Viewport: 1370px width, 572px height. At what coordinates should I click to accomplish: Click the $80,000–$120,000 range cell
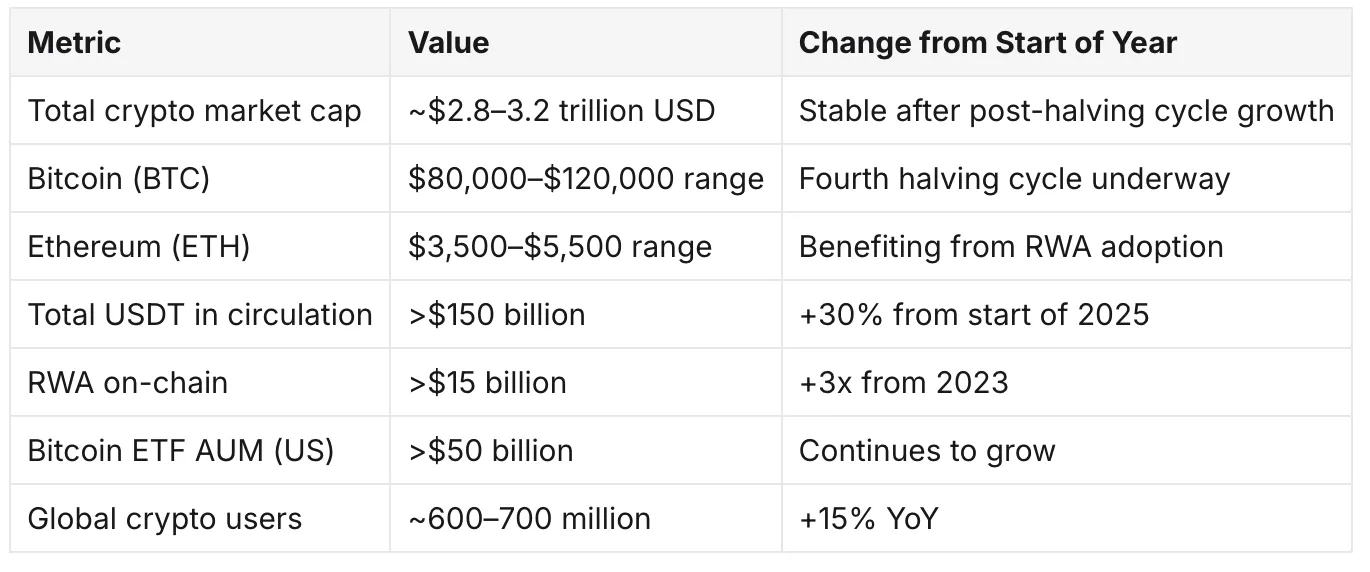point(586,179)
